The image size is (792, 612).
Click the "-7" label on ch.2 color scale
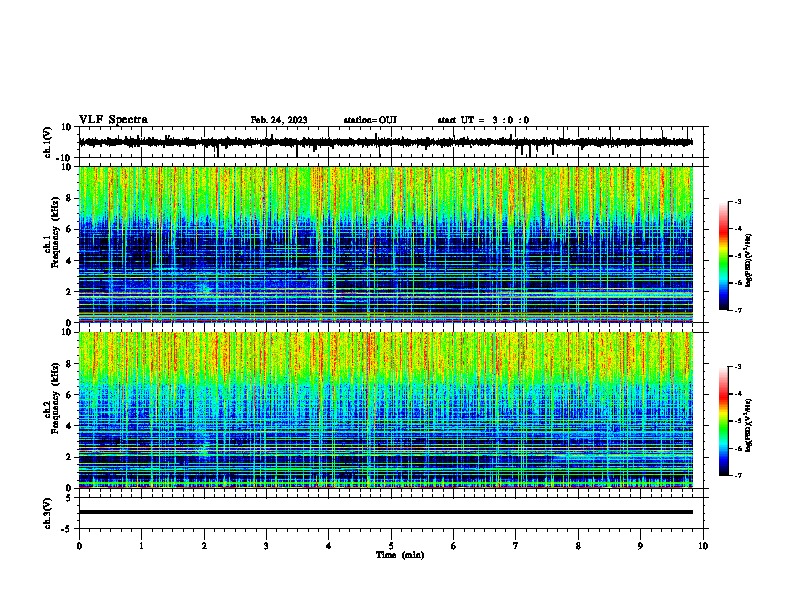click(737, 475)
